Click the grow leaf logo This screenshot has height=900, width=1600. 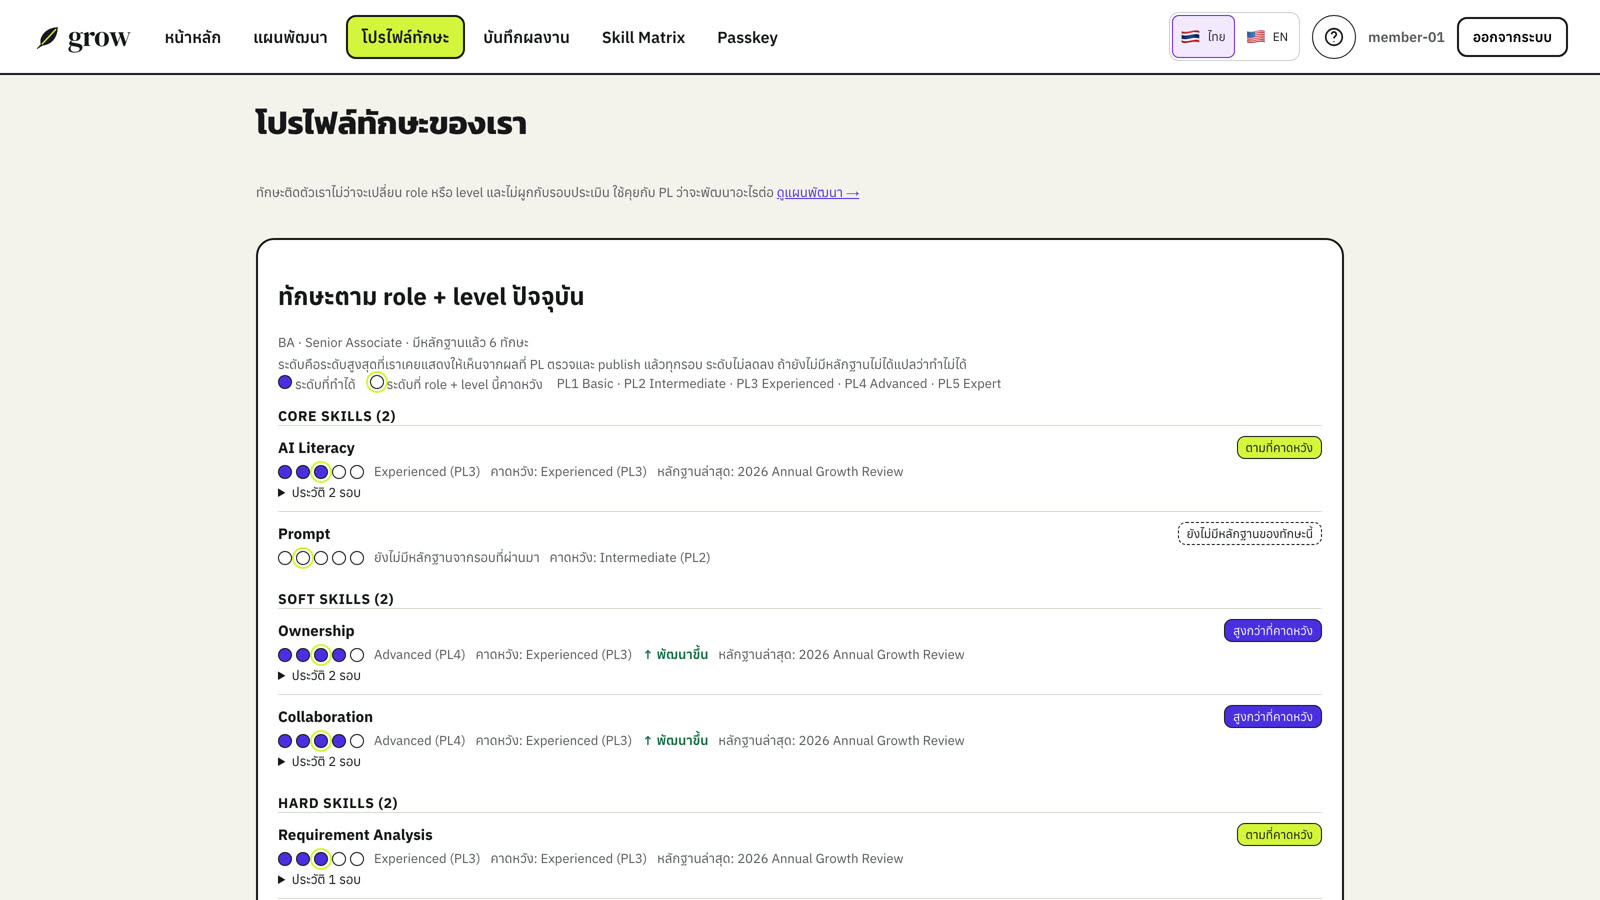48,38
